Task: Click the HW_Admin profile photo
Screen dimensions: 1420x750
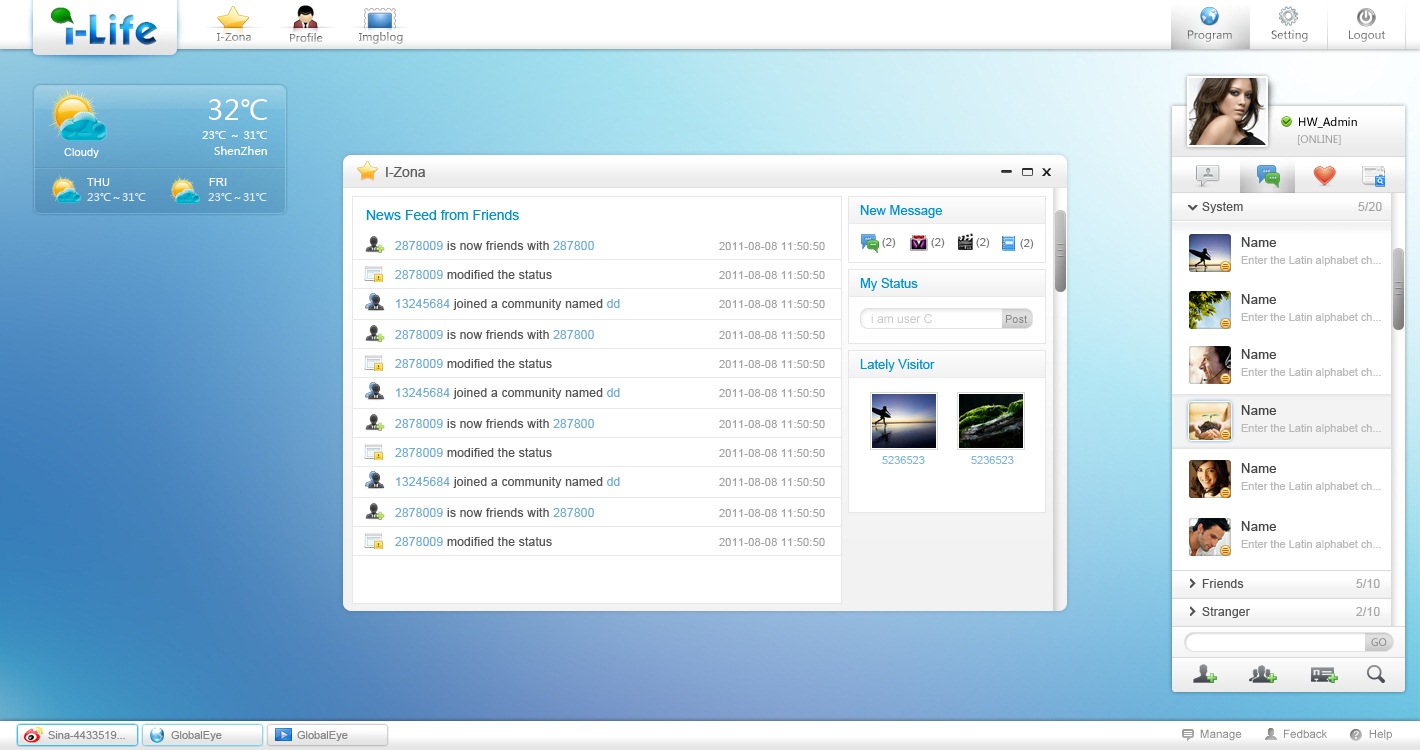Action: tap(1227, 112)
